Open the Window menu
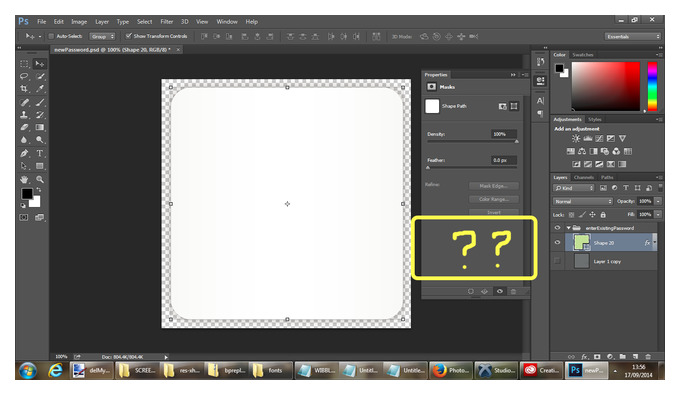Viewport: 680px width, 395px height. [x=227, y=22]
